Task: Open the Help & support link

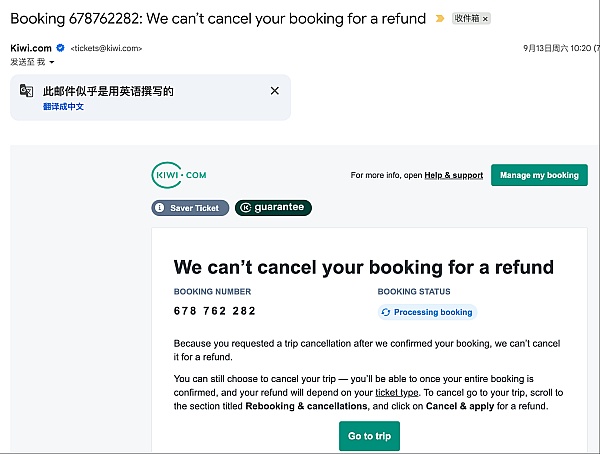Action: coord(453,175)
